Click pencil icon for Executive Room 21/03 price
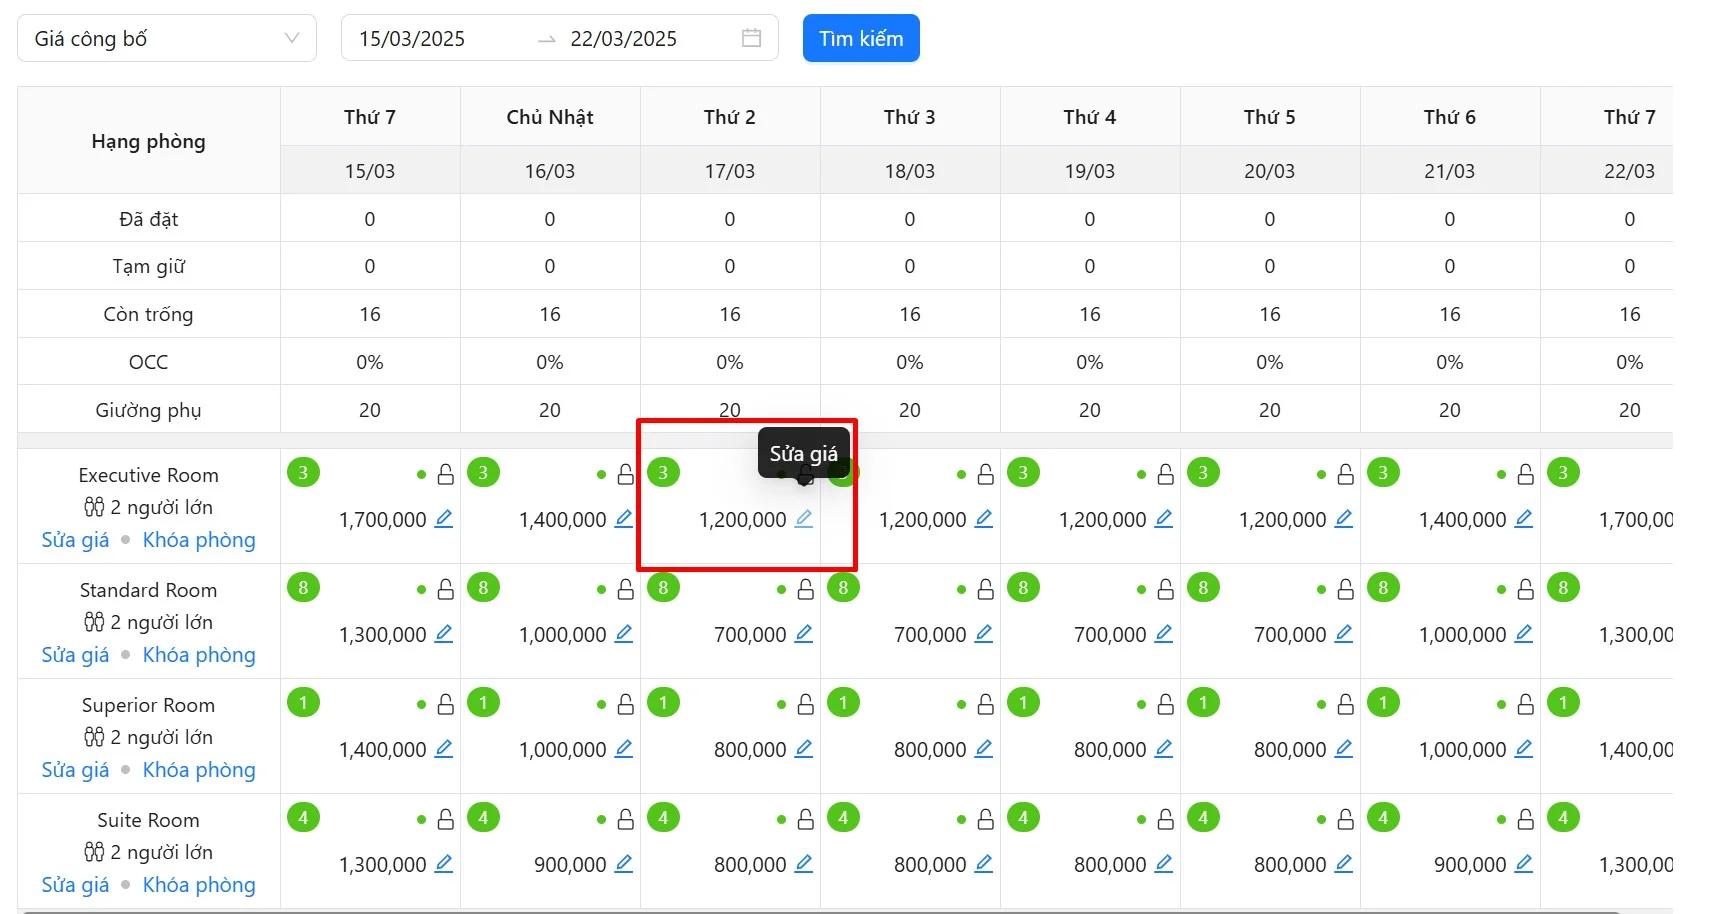The width and height of the screenshot is (1710, 914). [x=1524, y=519]
